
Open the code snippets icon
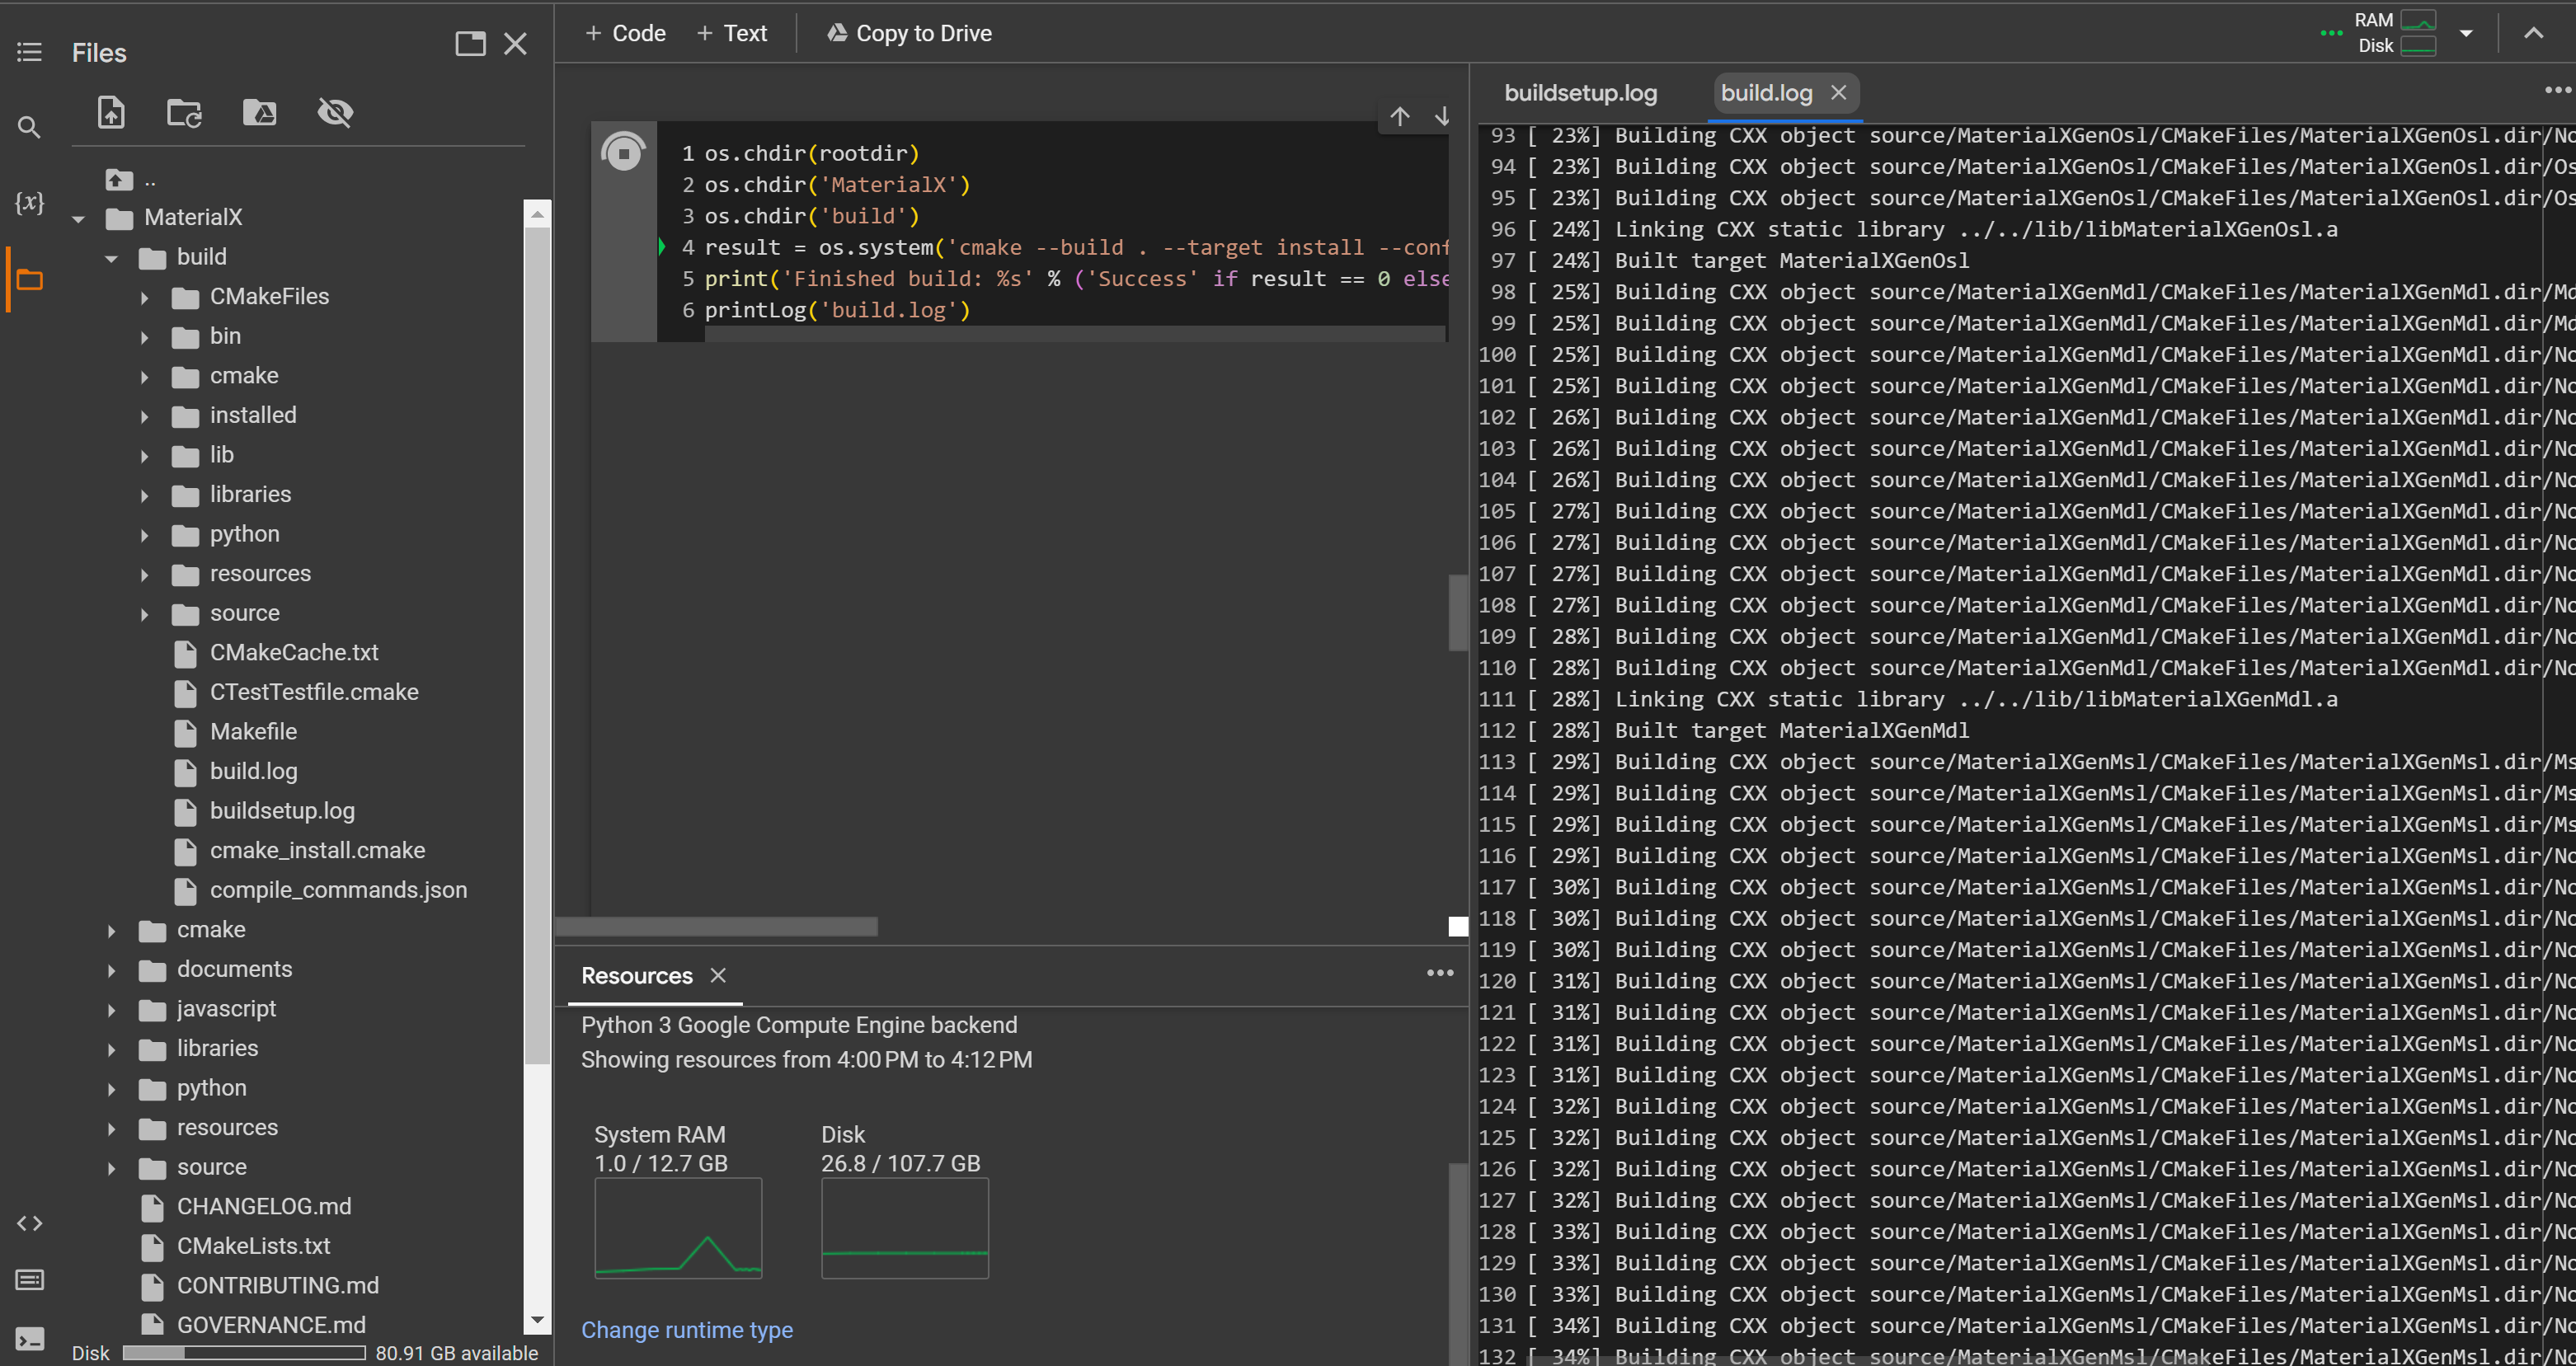(29, 1223)
